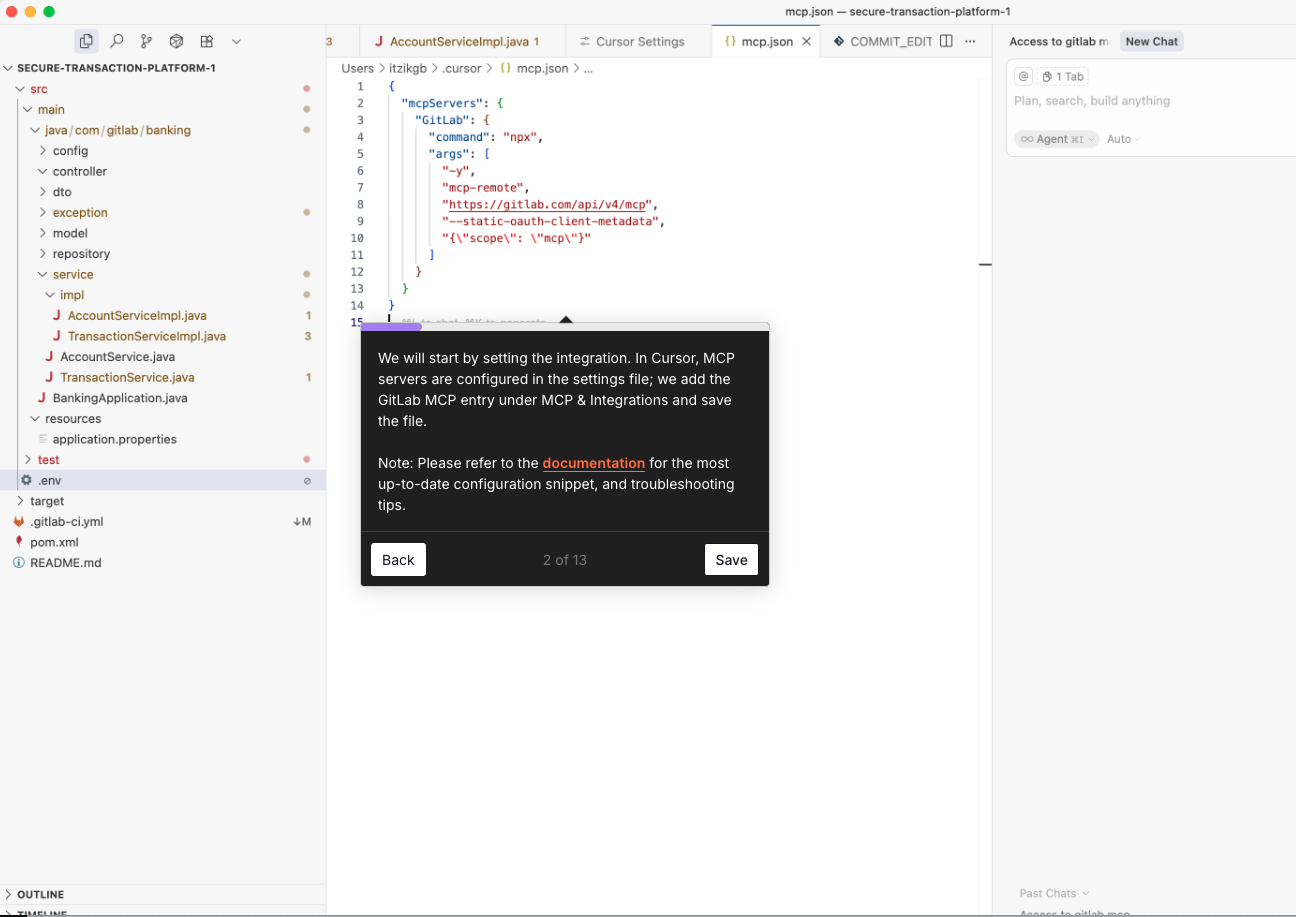The width and height of the screenshot is (1296, 917).
Task: Click Users in the breadcrumb path
Action: click(x=357, y=69)
